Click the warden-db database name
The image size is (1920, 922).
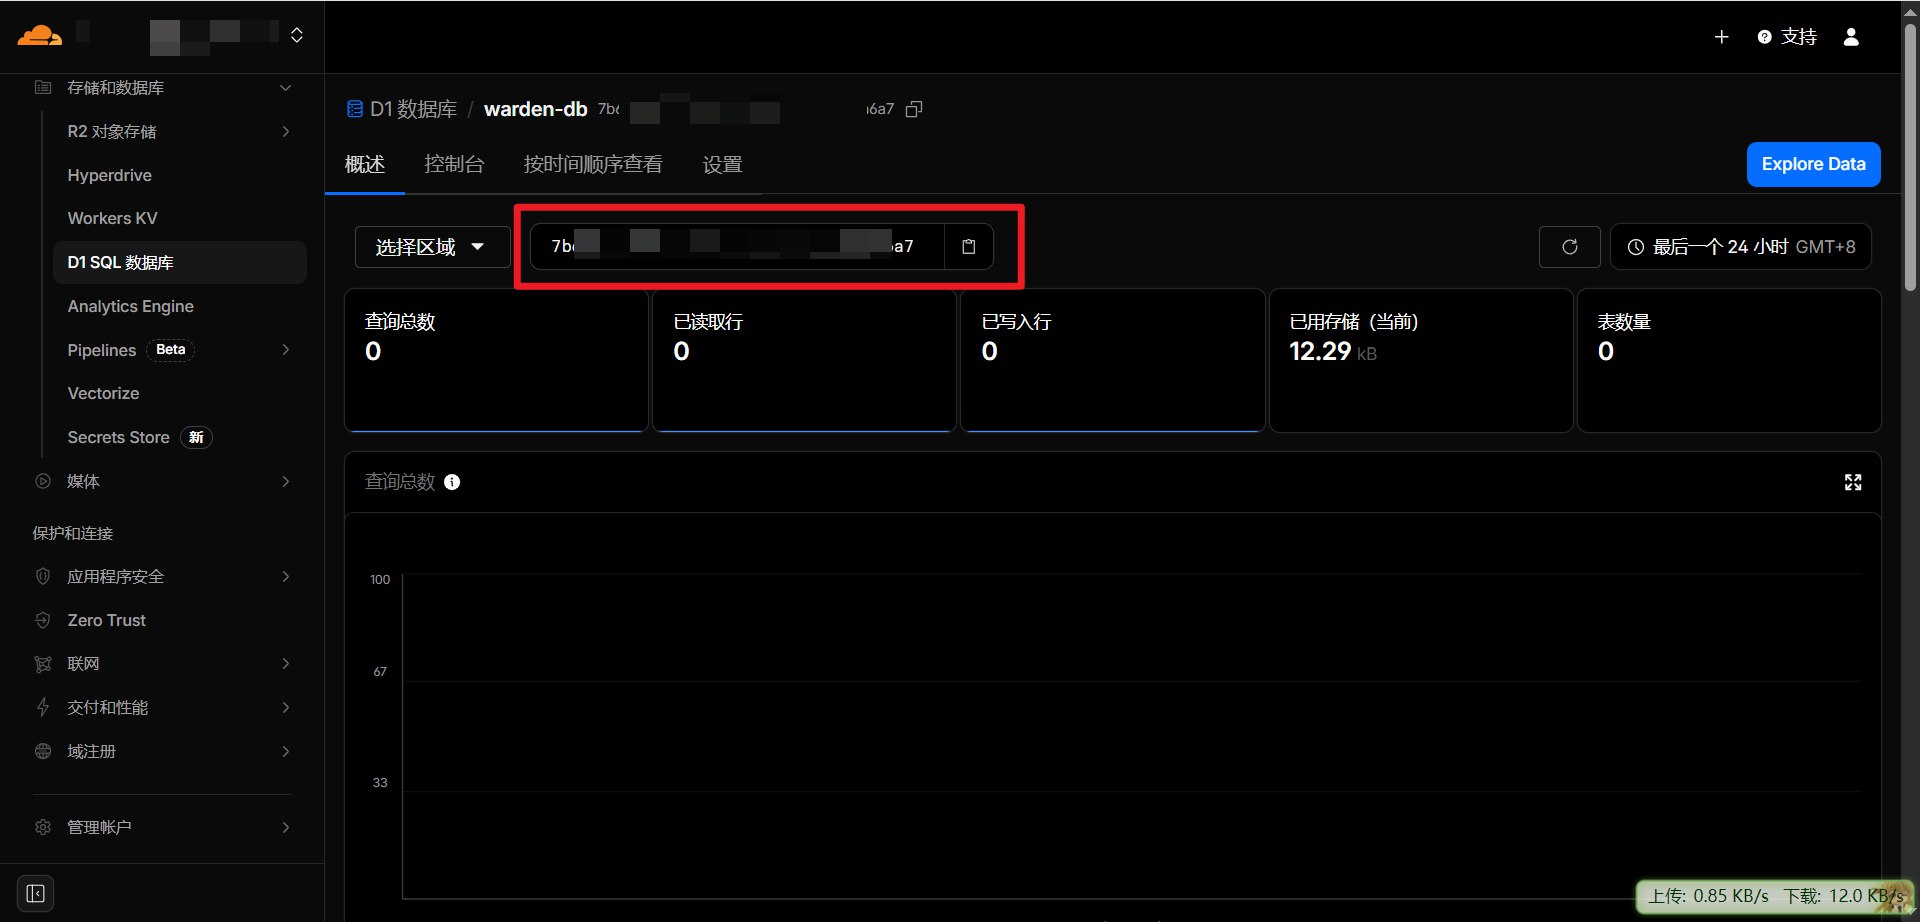pyautogui.click(x=536, y=109)
